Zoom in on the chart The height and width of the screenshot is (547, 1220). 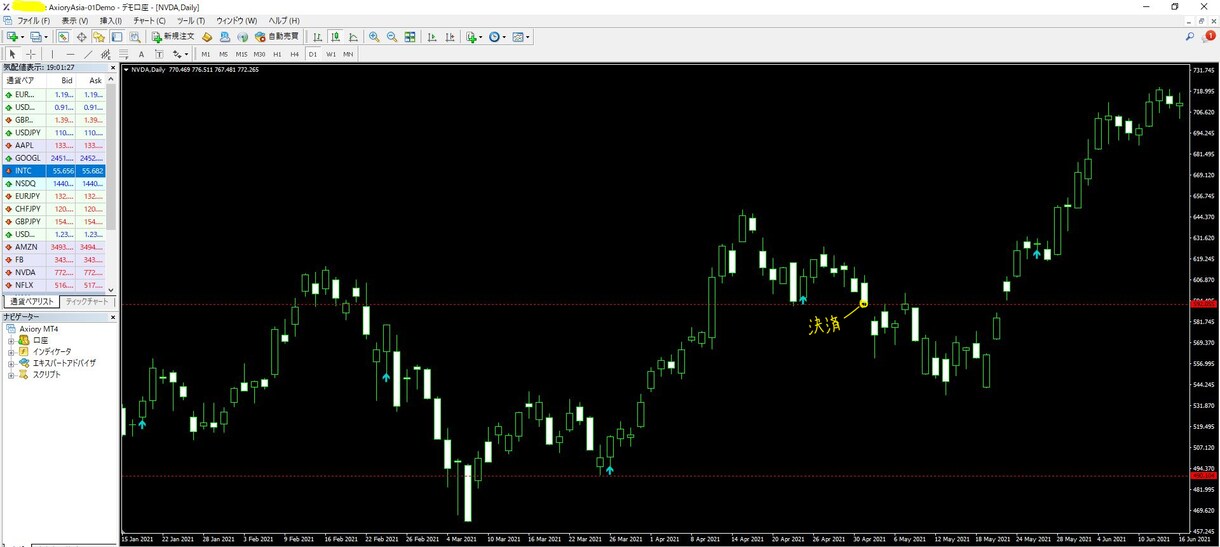coord(374,37)
